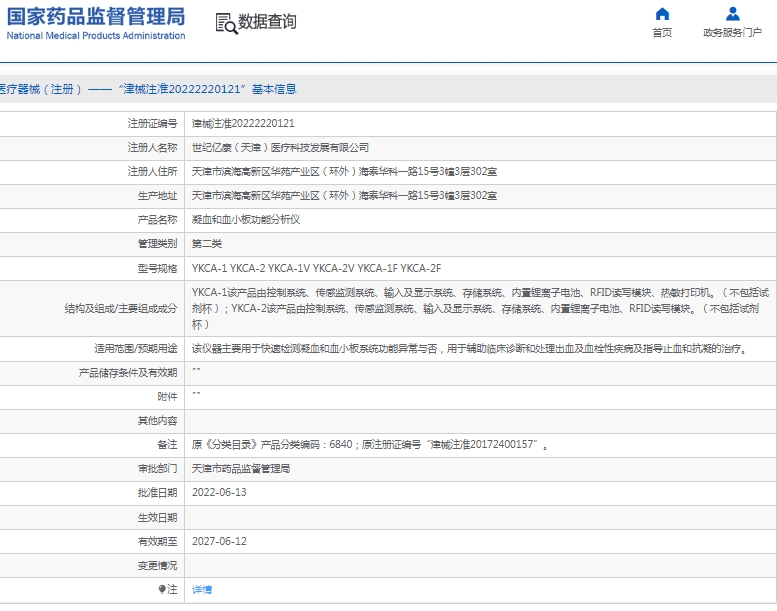This screenshot has height=611, width=777.
Task: Select the structure description text starting YKCA-1该产品
Action: pyautogui.click(x=480, y=308)
